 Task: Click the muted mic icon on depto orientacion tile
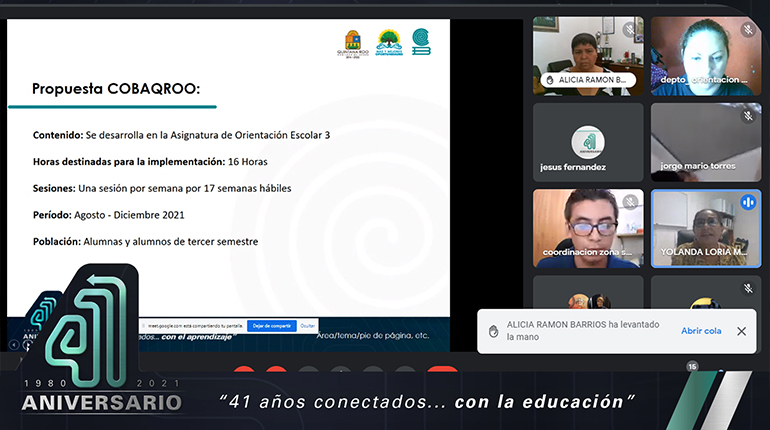point(747,30)
